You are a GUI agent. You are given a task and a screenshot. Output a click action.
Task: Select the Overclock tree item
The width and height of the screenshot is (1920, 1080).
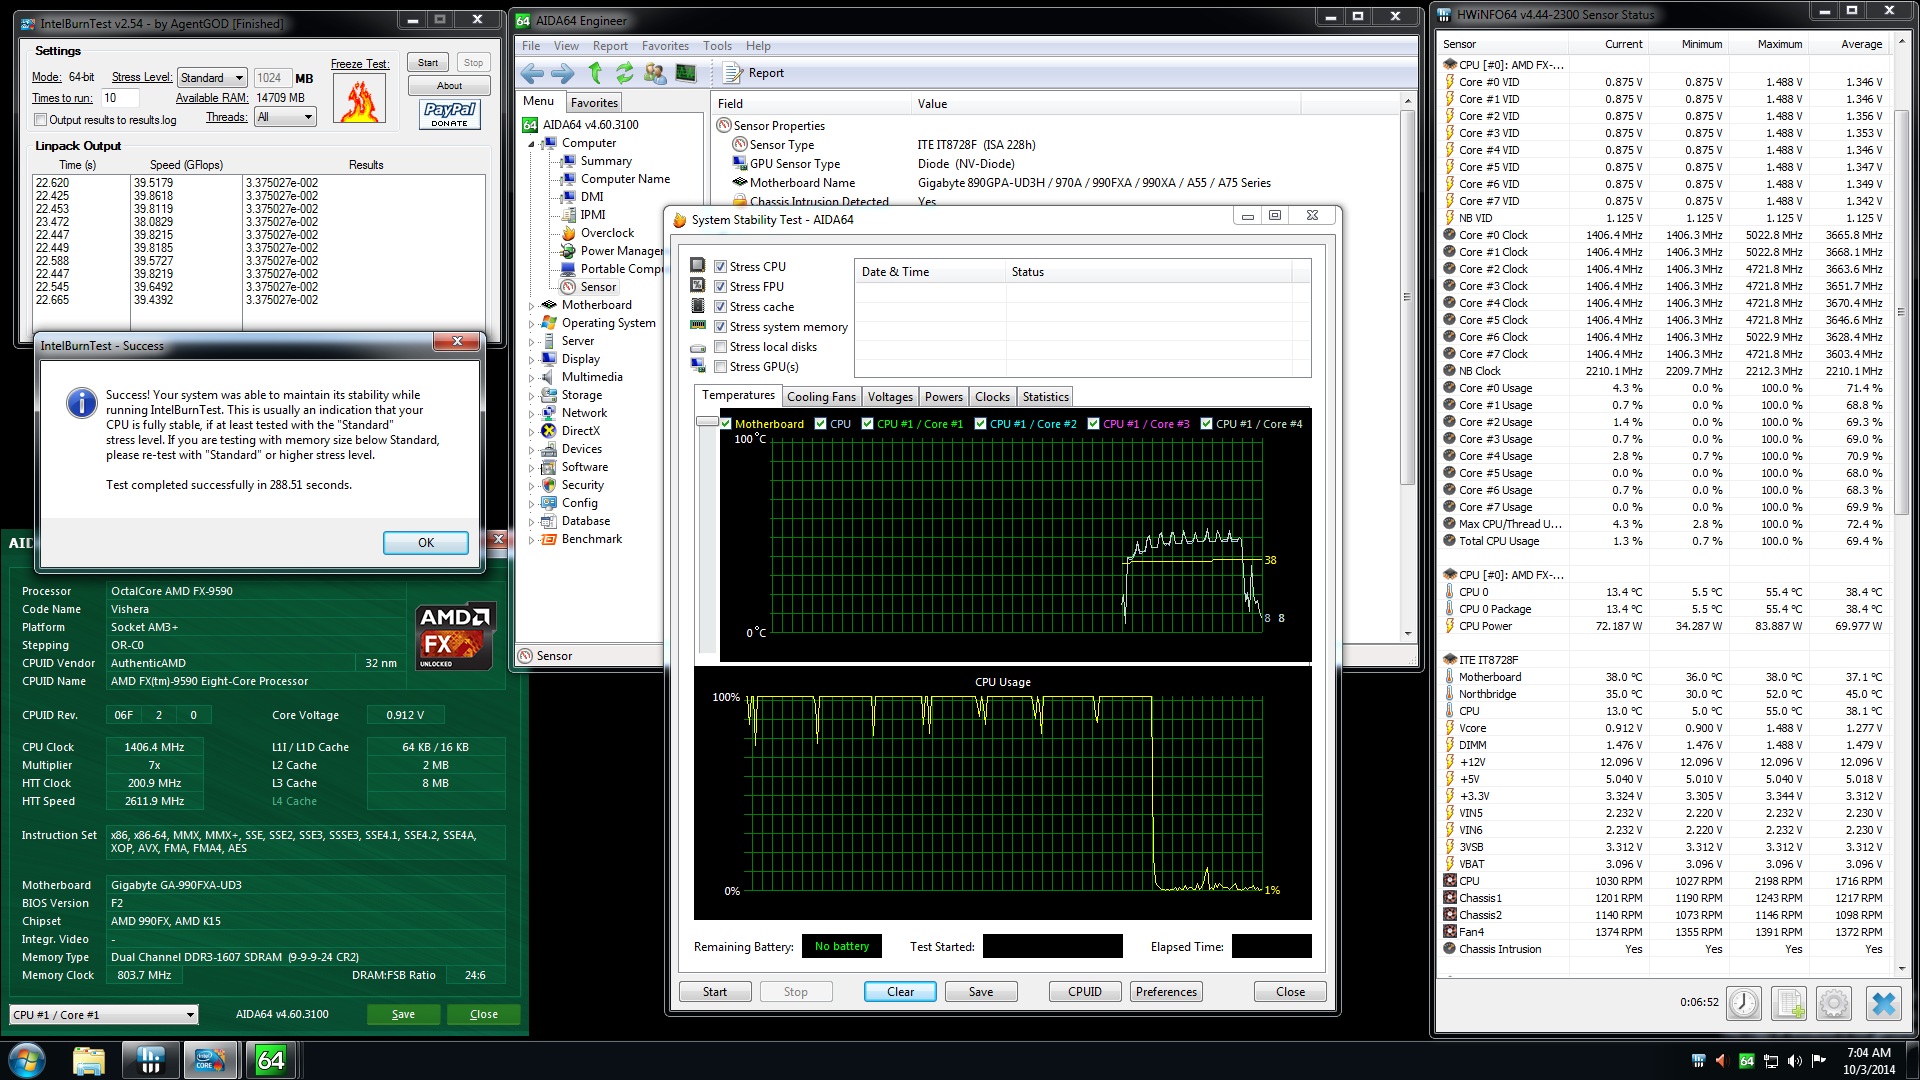(606, 233)
